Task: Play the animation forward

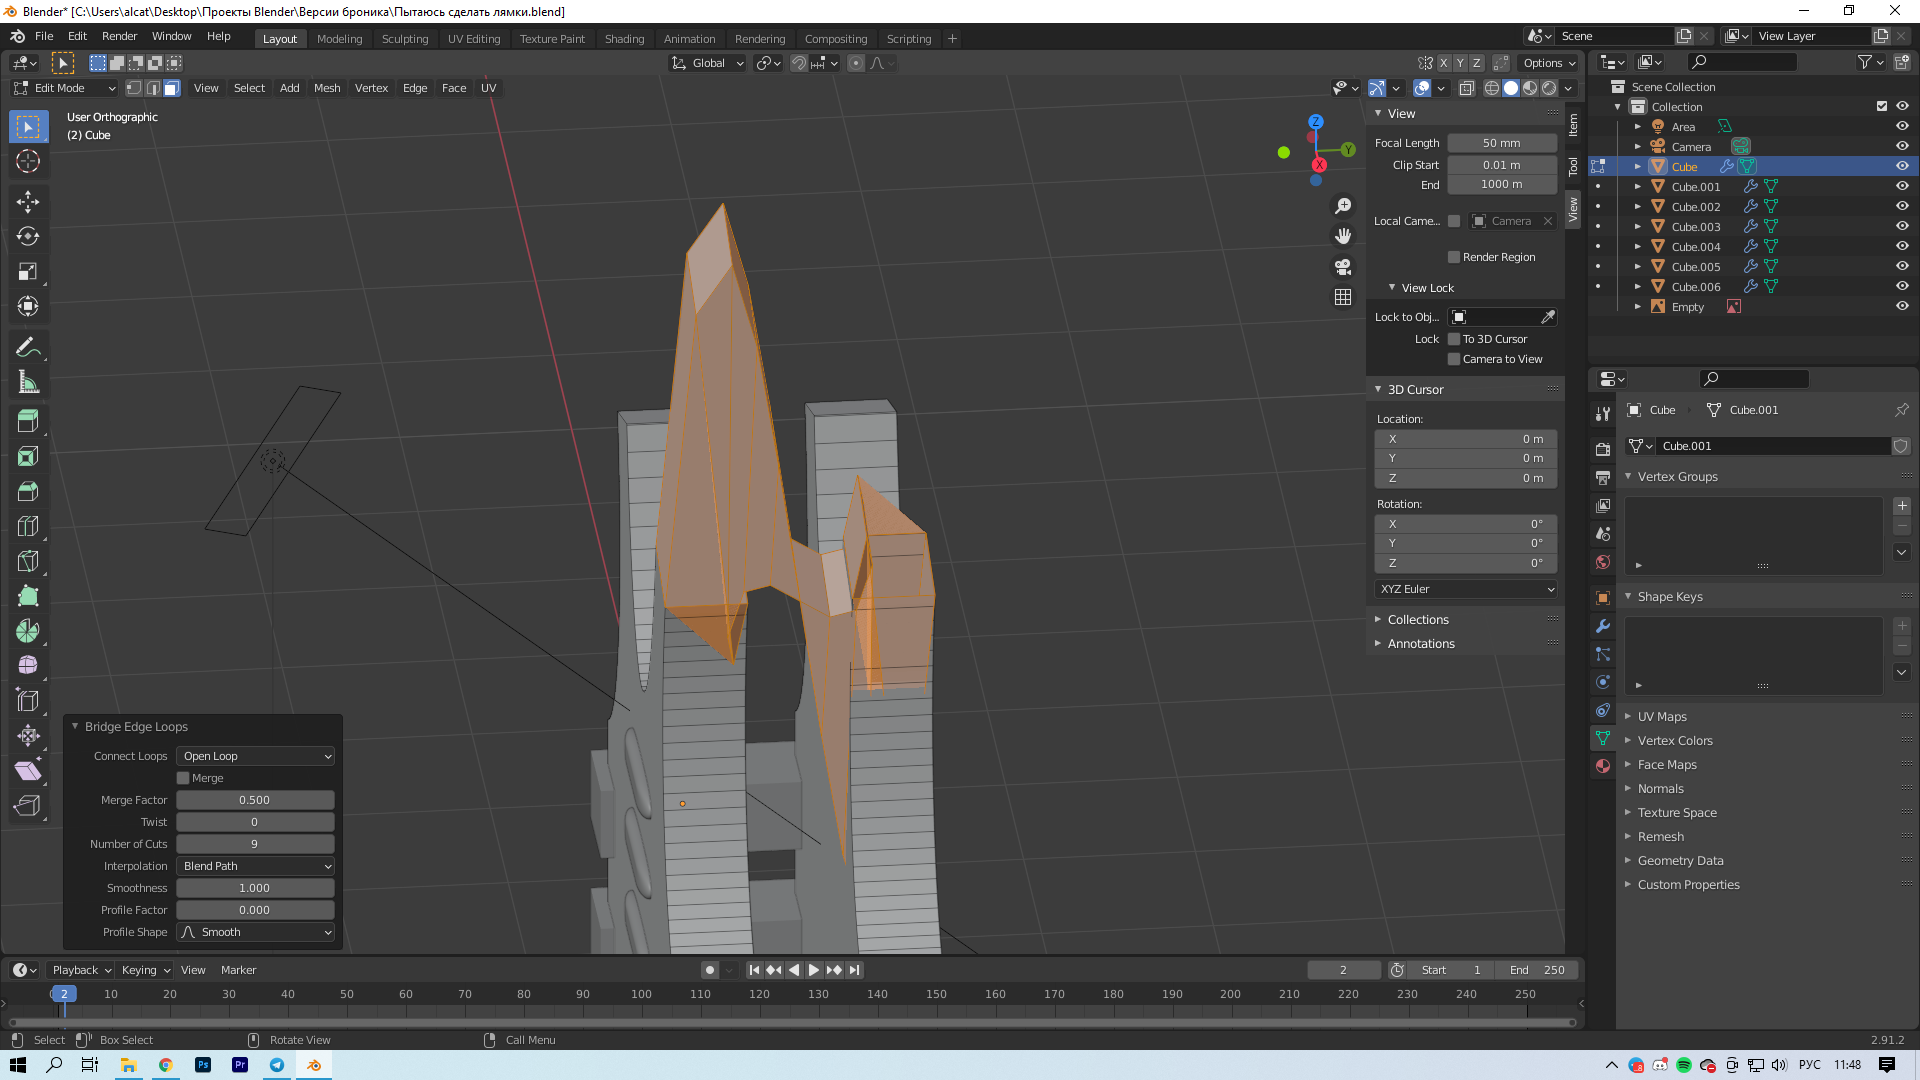Action: tap(813, 970)
